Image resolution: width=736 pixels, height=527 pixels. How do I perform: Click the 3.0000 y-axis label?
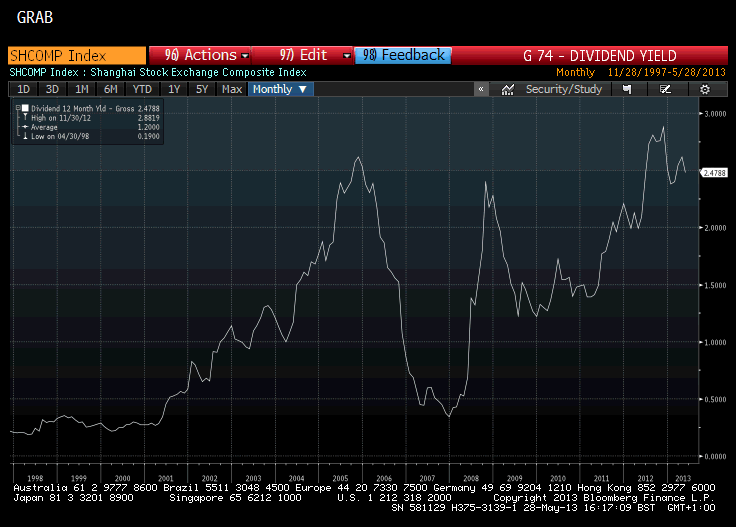[715, 114]
